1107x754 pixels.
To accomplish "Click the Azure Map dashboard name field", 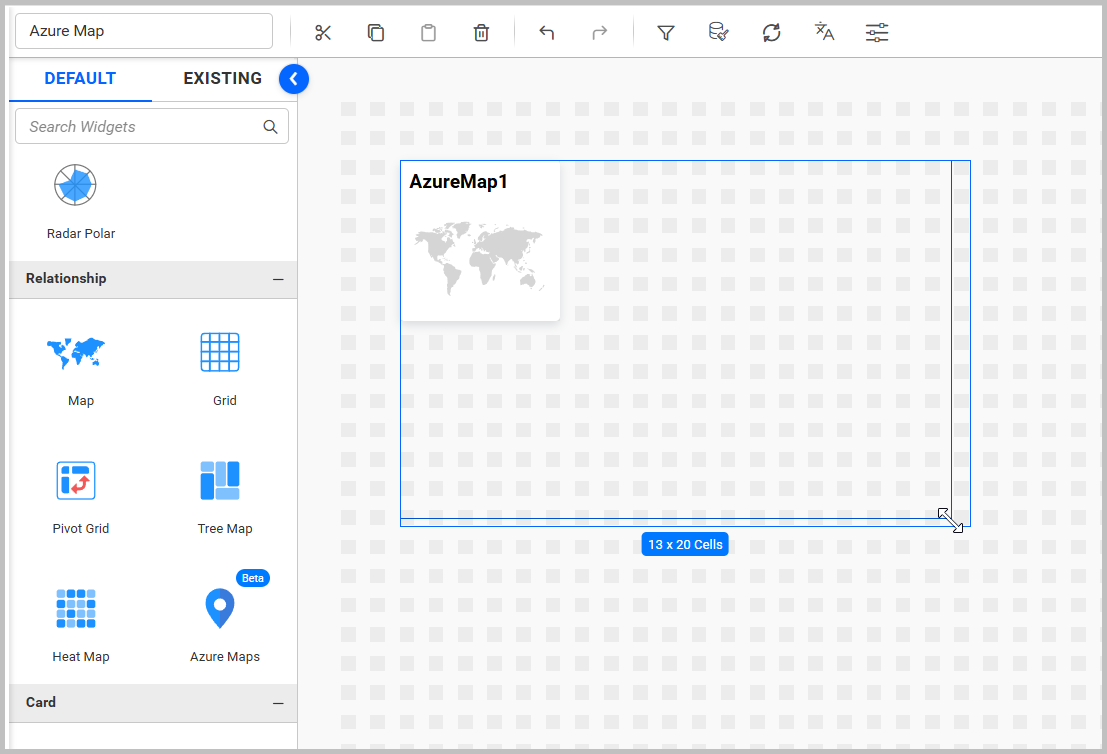I will coord(143,31).
